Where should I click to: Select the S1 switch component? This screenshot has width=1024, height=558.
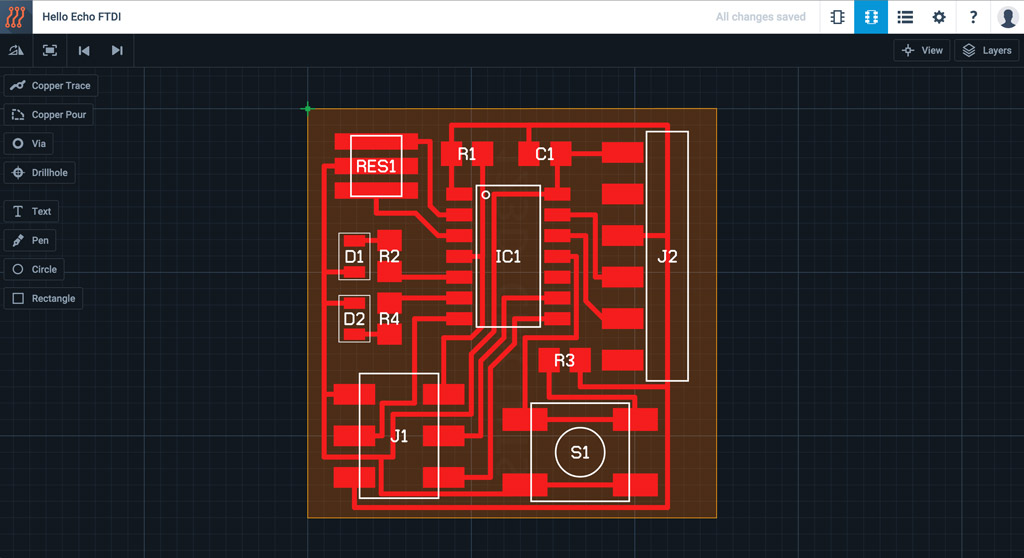[580, 452]
